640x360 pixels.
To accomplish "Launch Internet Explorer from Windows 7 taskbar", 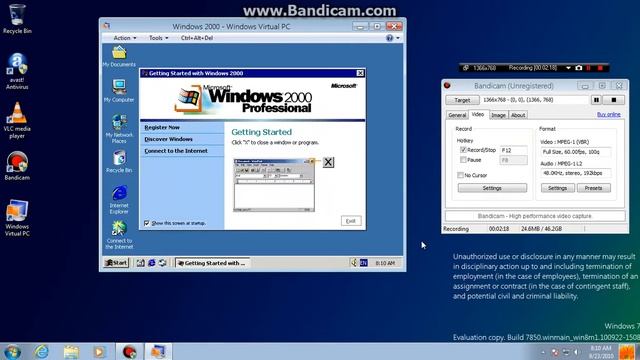I will point(41,351).
